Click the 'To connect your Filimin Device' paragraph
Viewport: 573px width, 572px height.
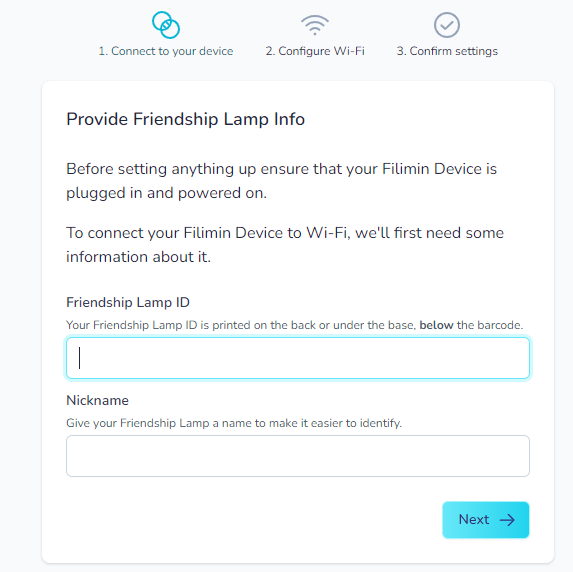[x=285, y=245]
